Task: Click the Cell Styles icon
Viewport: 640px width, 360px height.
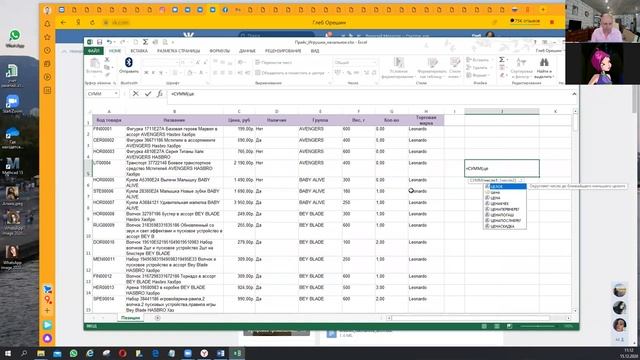Action: [x=455, y=62]
